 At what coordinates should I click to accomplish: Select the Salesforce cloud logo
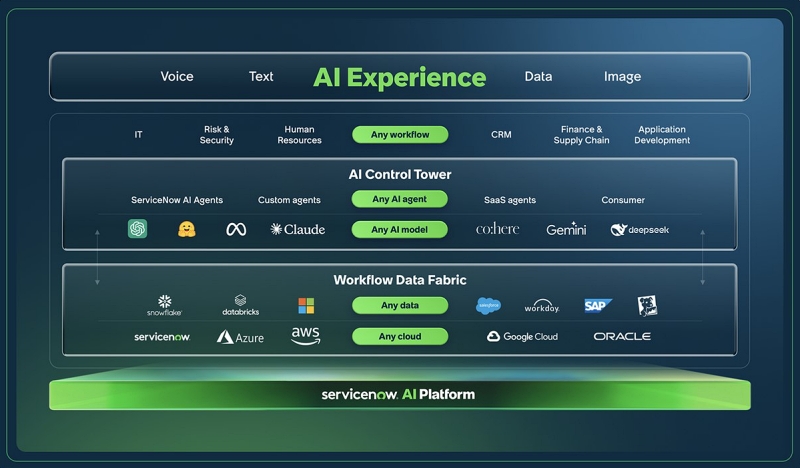[488, 306]
